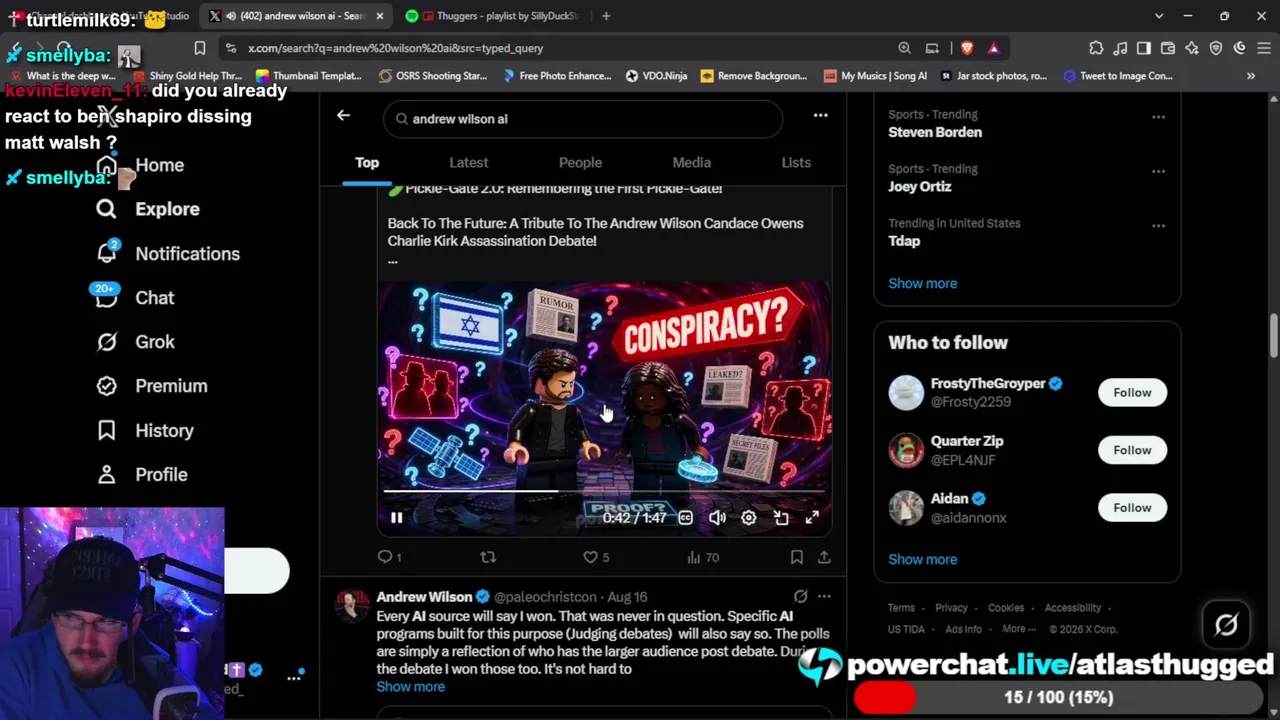The image size is (1280, 720).
Task: Click the page vertical scrollbar thumb
Action: click(x=1273, y=336)
